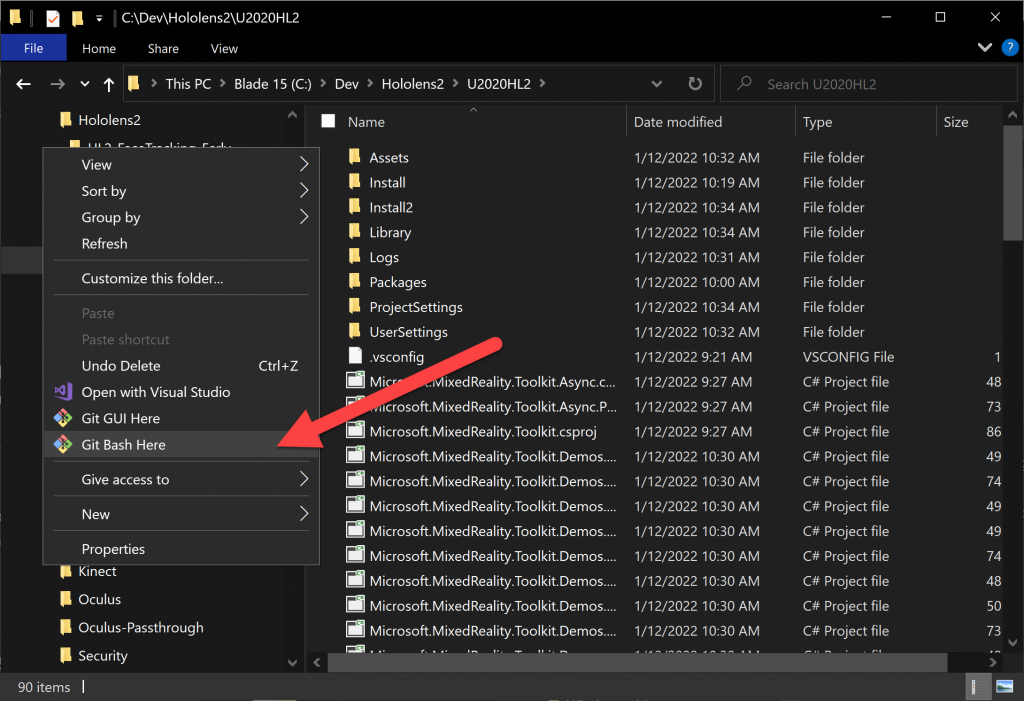Viewport: 1024px width, 701px height.
Task: Click the Properties quick access toolbar icon
Action: (x=53, y=18)
